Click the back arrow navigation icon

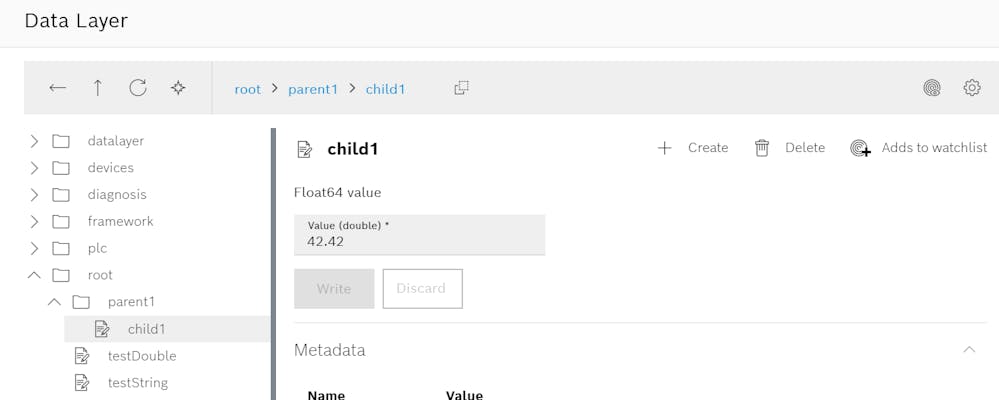(58, 88)
